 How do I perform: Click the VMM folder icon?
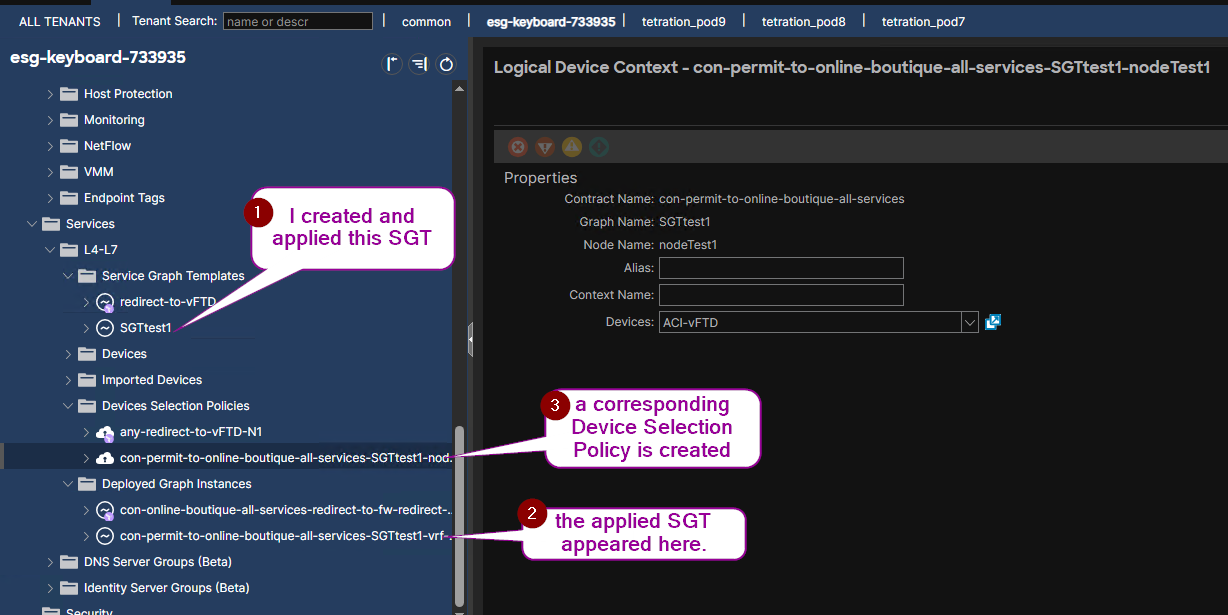[x=69, y=172]
